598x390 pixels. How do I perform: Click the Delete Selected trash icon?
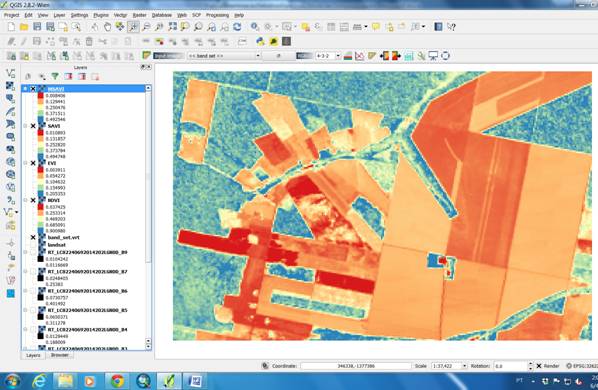(x=89, y=41)
